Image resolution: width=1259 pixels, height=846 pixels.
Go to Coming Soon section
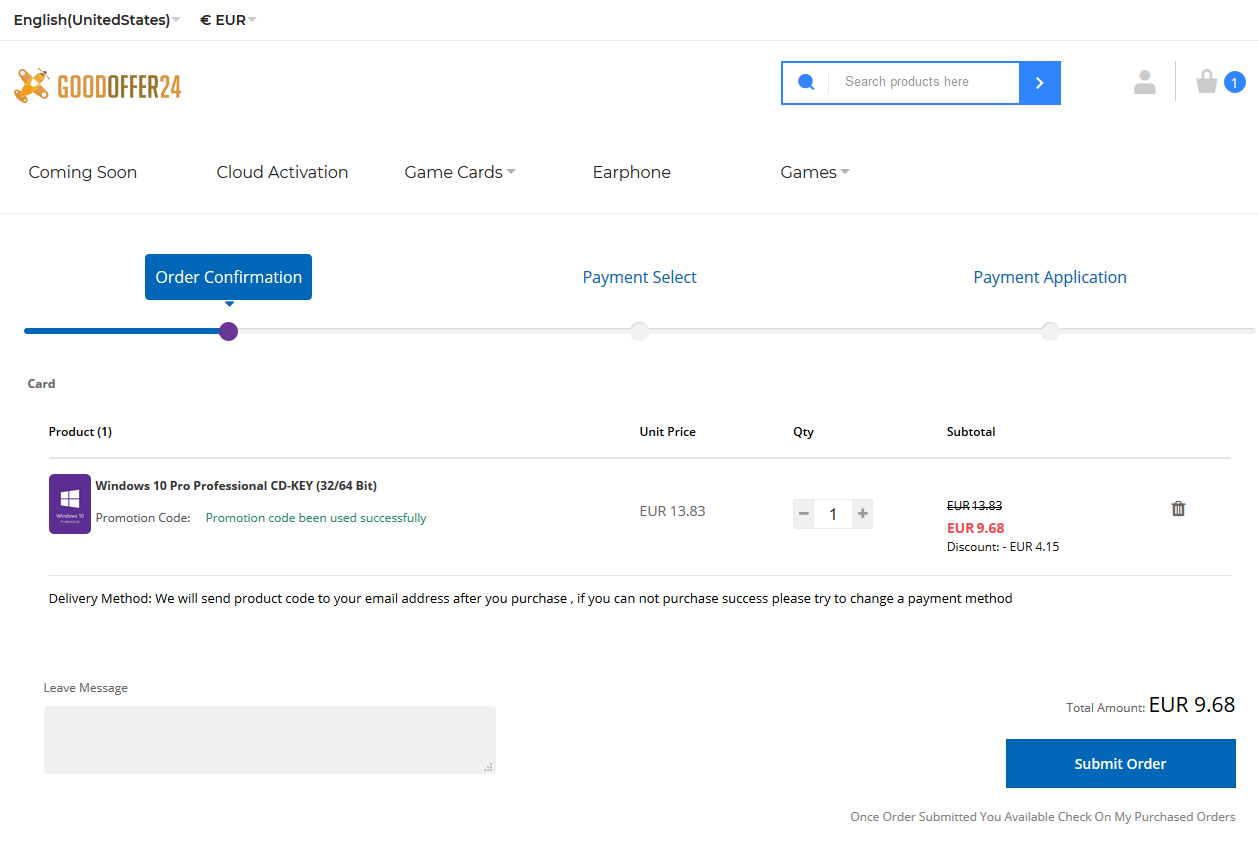coord(83,172)
